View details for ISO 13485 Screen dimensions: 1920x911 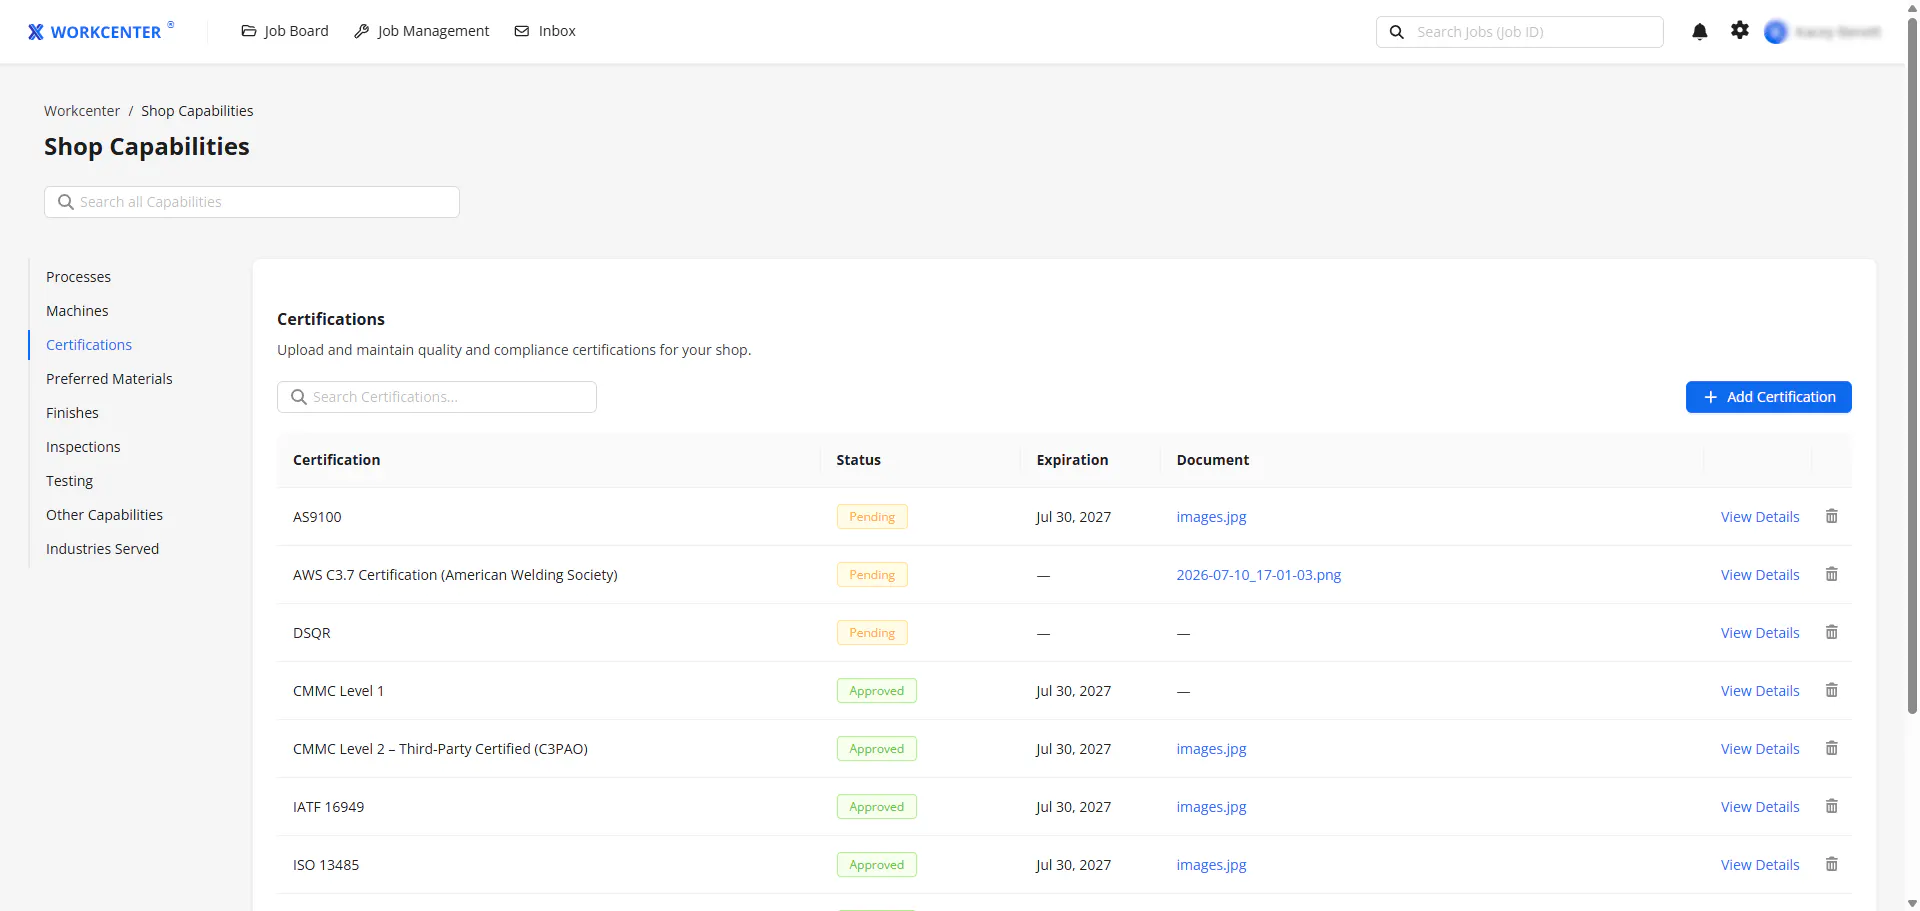(x=1760, y=865)
